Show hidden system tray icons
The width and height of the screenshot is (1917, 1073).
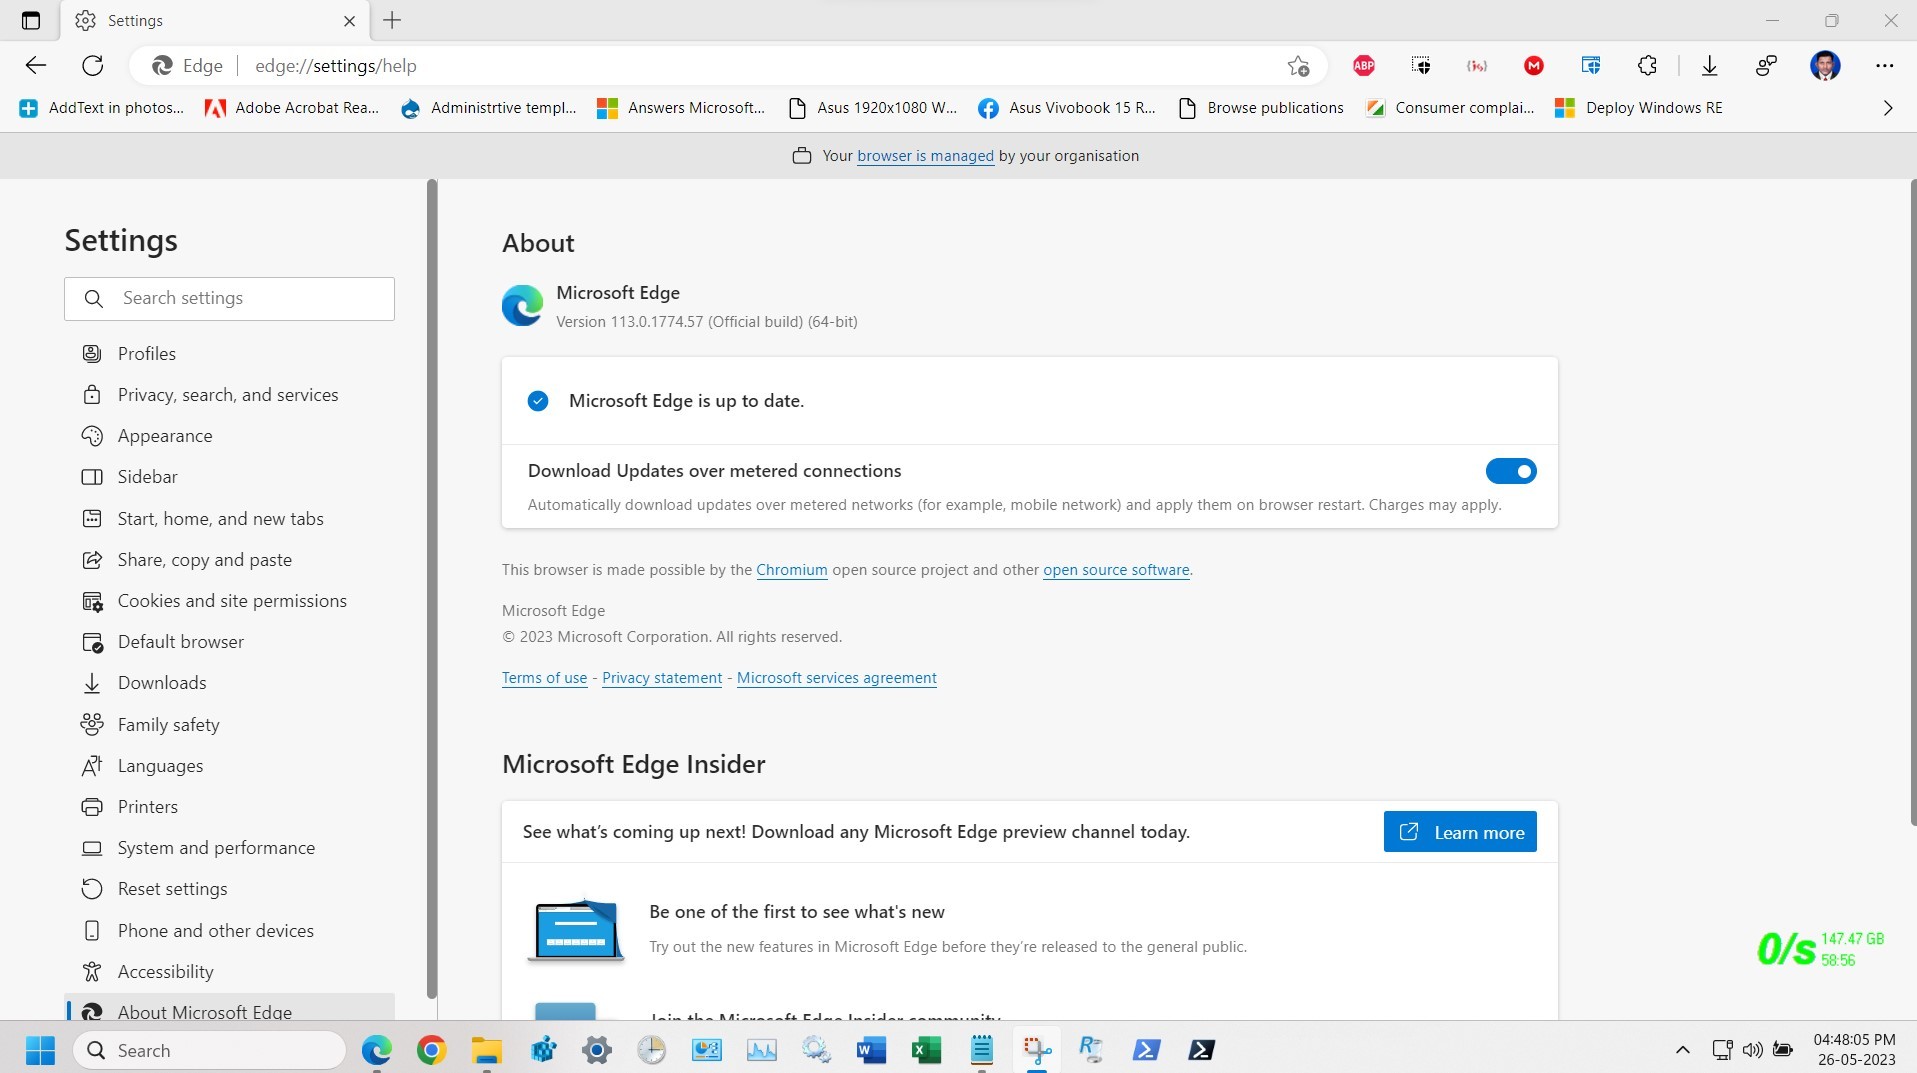tap(1683, 1050)
